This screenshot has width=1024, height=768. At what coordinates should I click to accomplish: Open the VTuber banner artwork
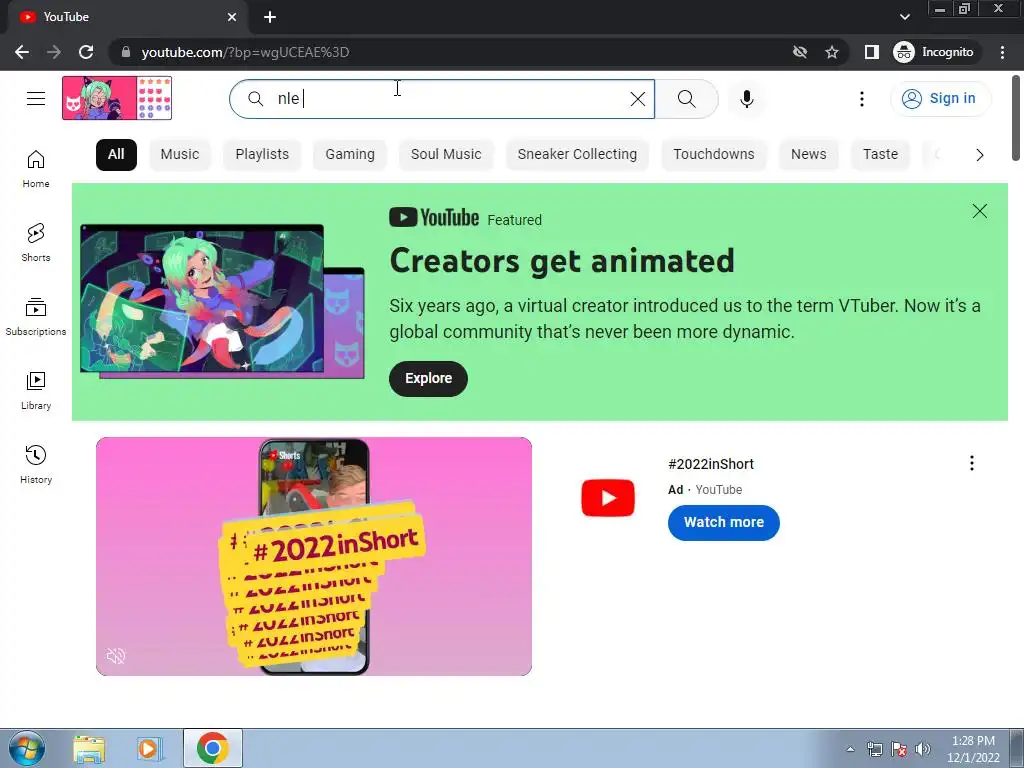[x=222, y=301]
